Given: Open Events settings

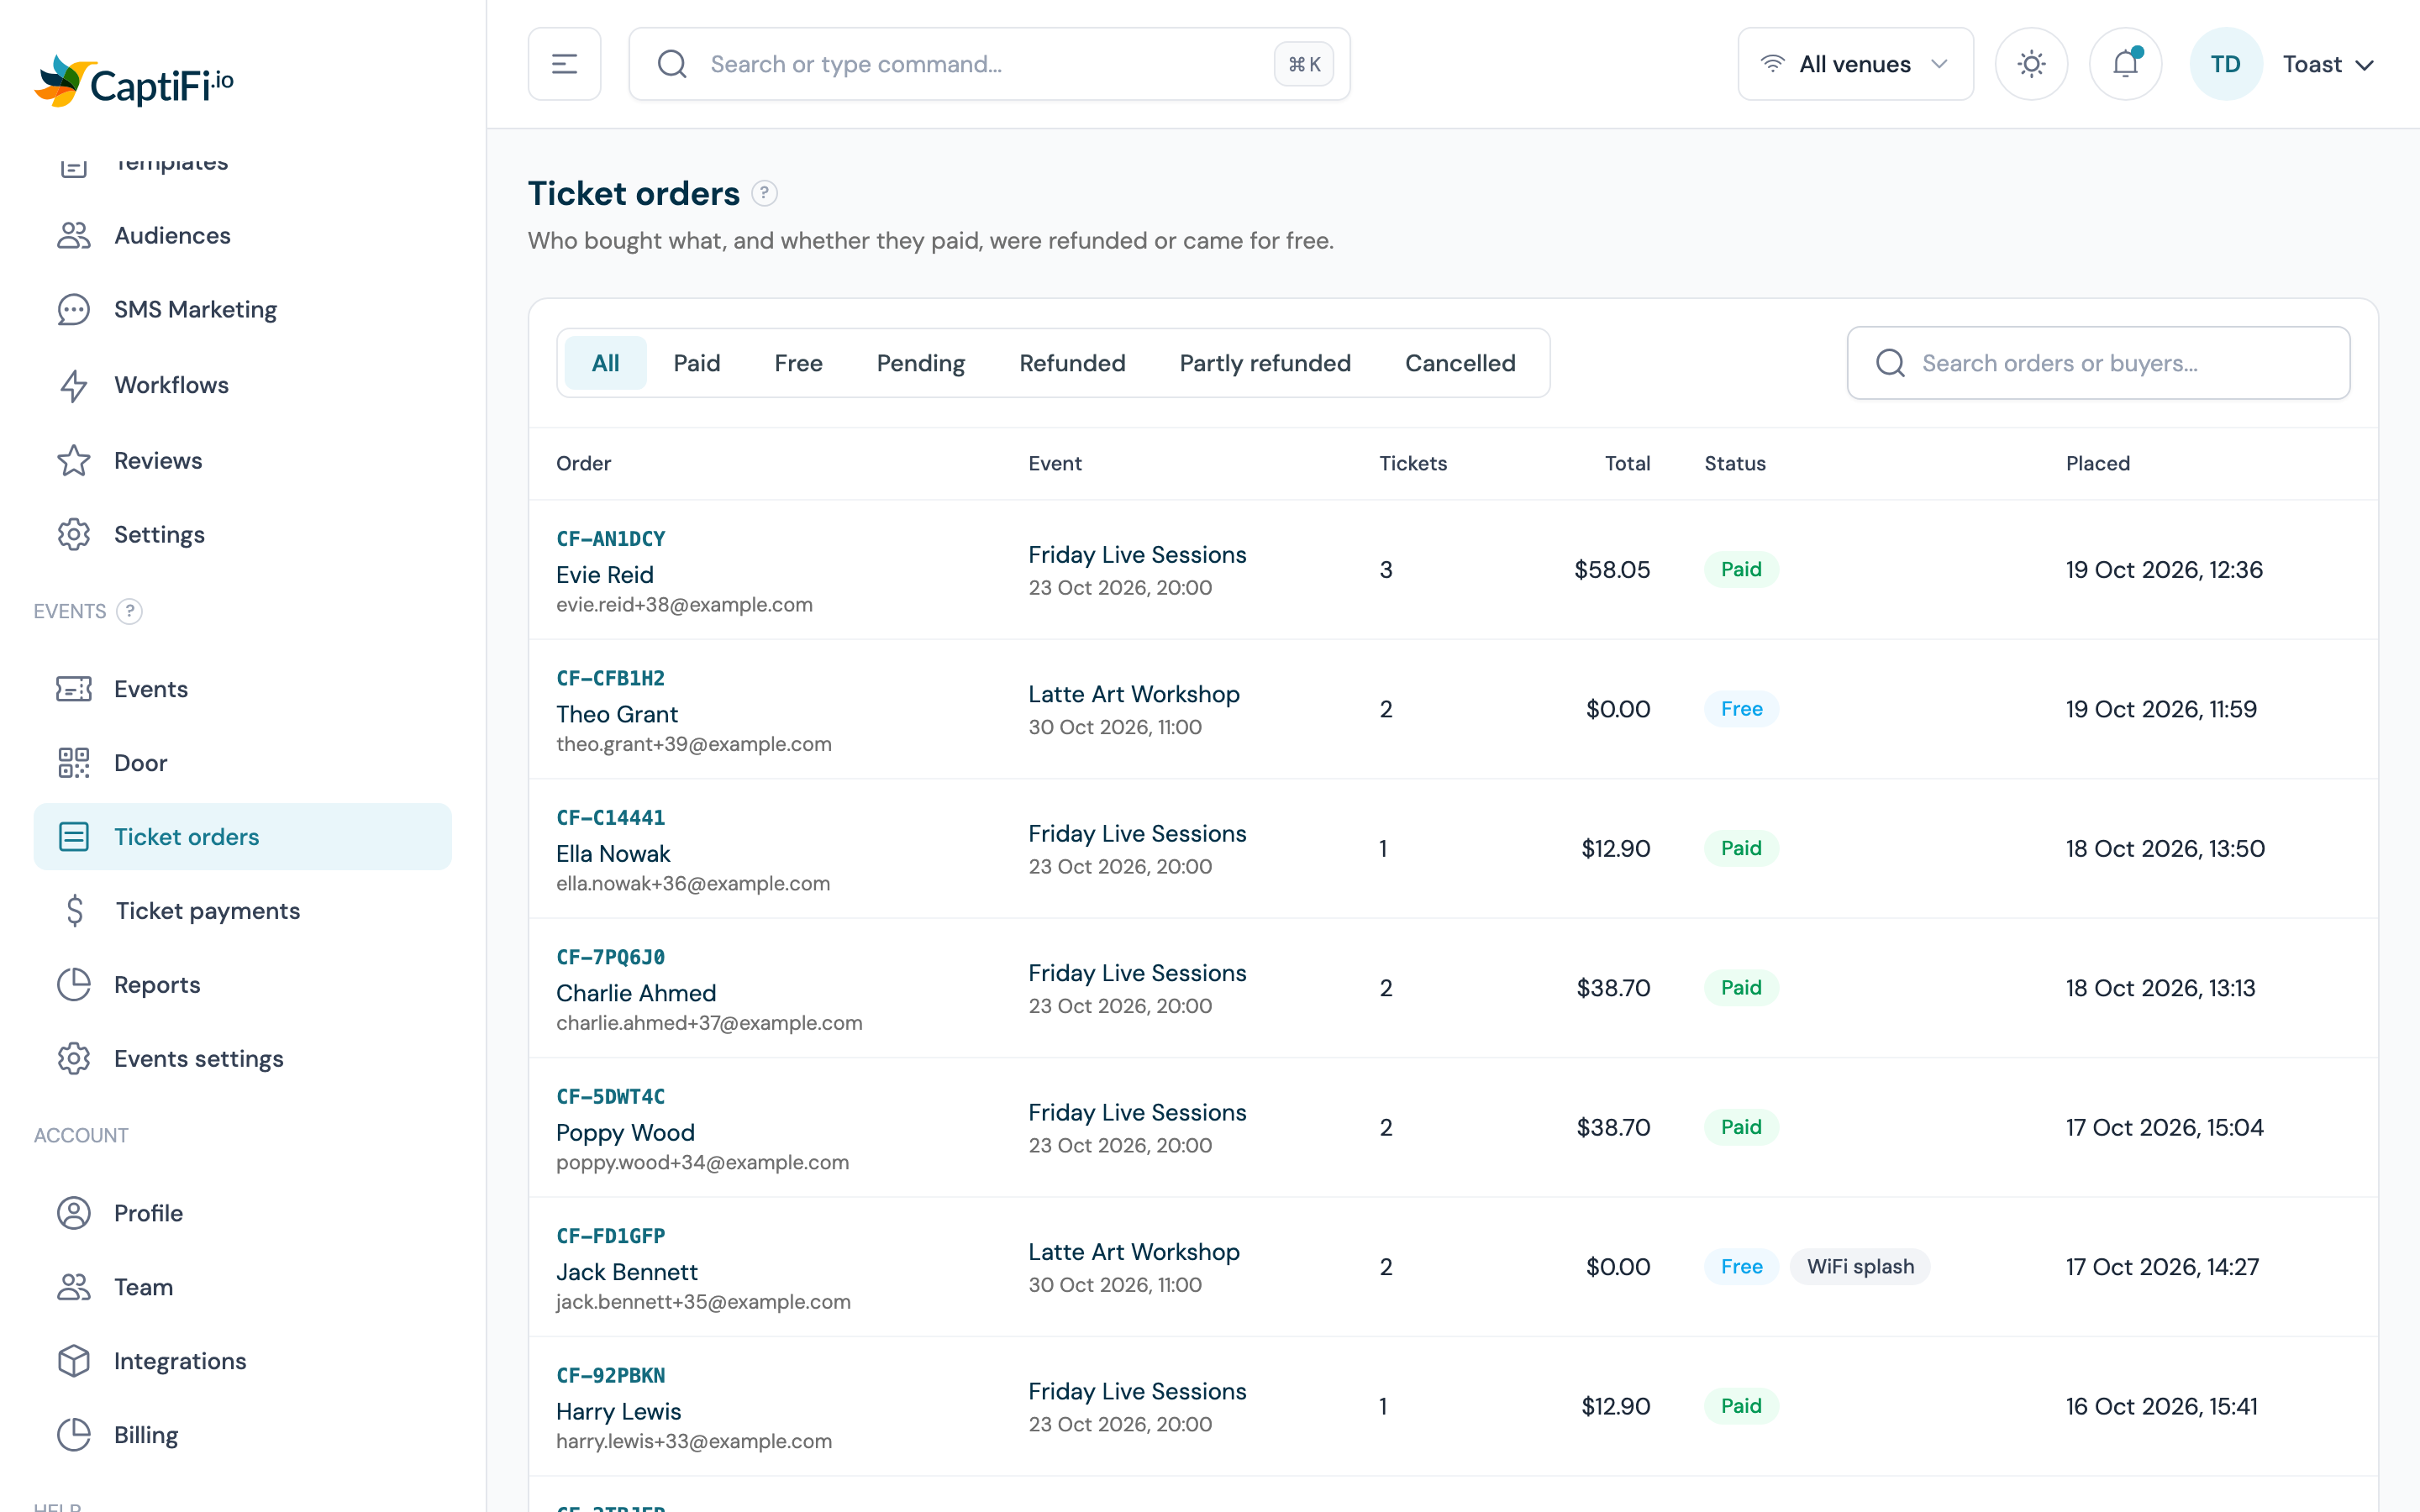Looking at the screenshot, I should click(x=242, y=1059).
